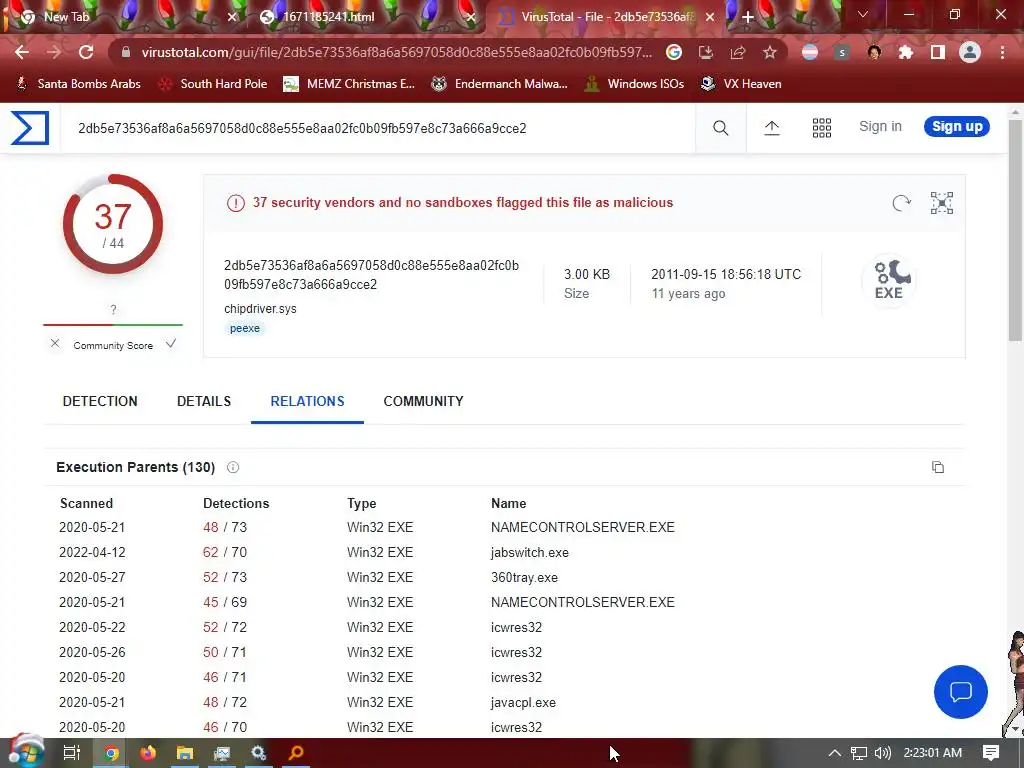Viewport: 1024px width, 768px height.
Task: Click the VirusTotal logo icon
Action: pyautogui.click(x=30, y=127)
